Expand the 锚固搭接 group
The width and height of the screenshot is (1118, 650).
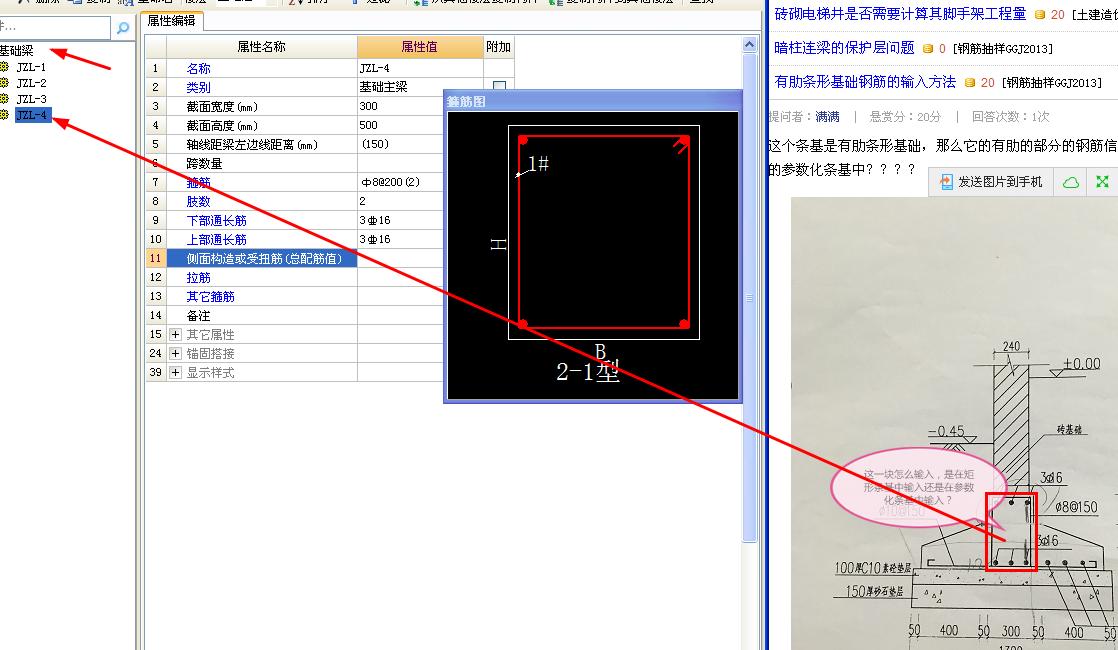pyautogui.click(x=175, y=354)
